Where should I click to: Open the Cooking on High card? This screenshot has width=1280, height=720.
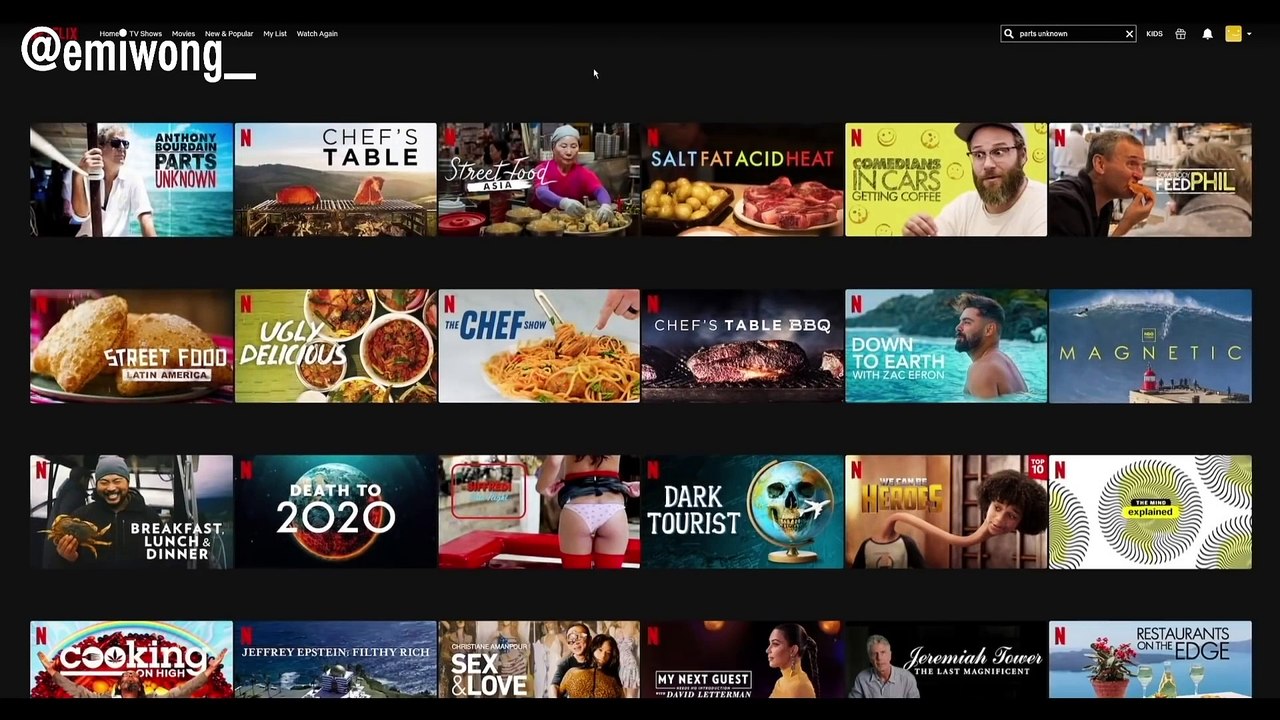click(131, 659)
